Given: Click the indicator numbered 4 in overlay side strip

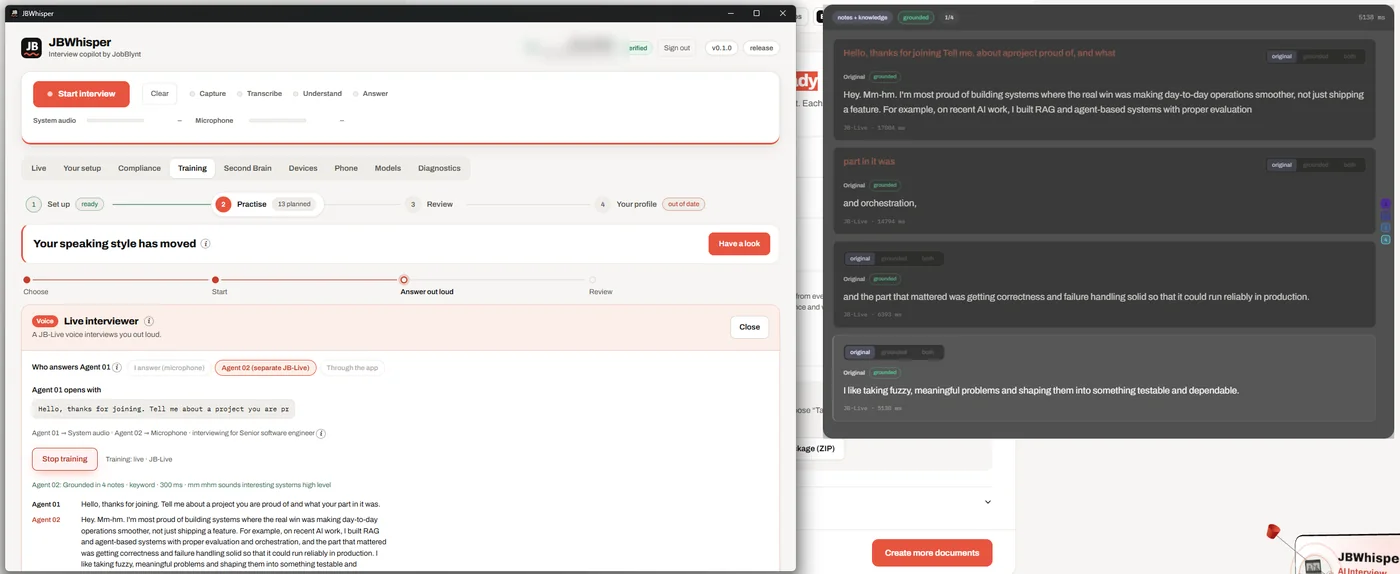Looking at the screenshot, I should (1385, 239).
